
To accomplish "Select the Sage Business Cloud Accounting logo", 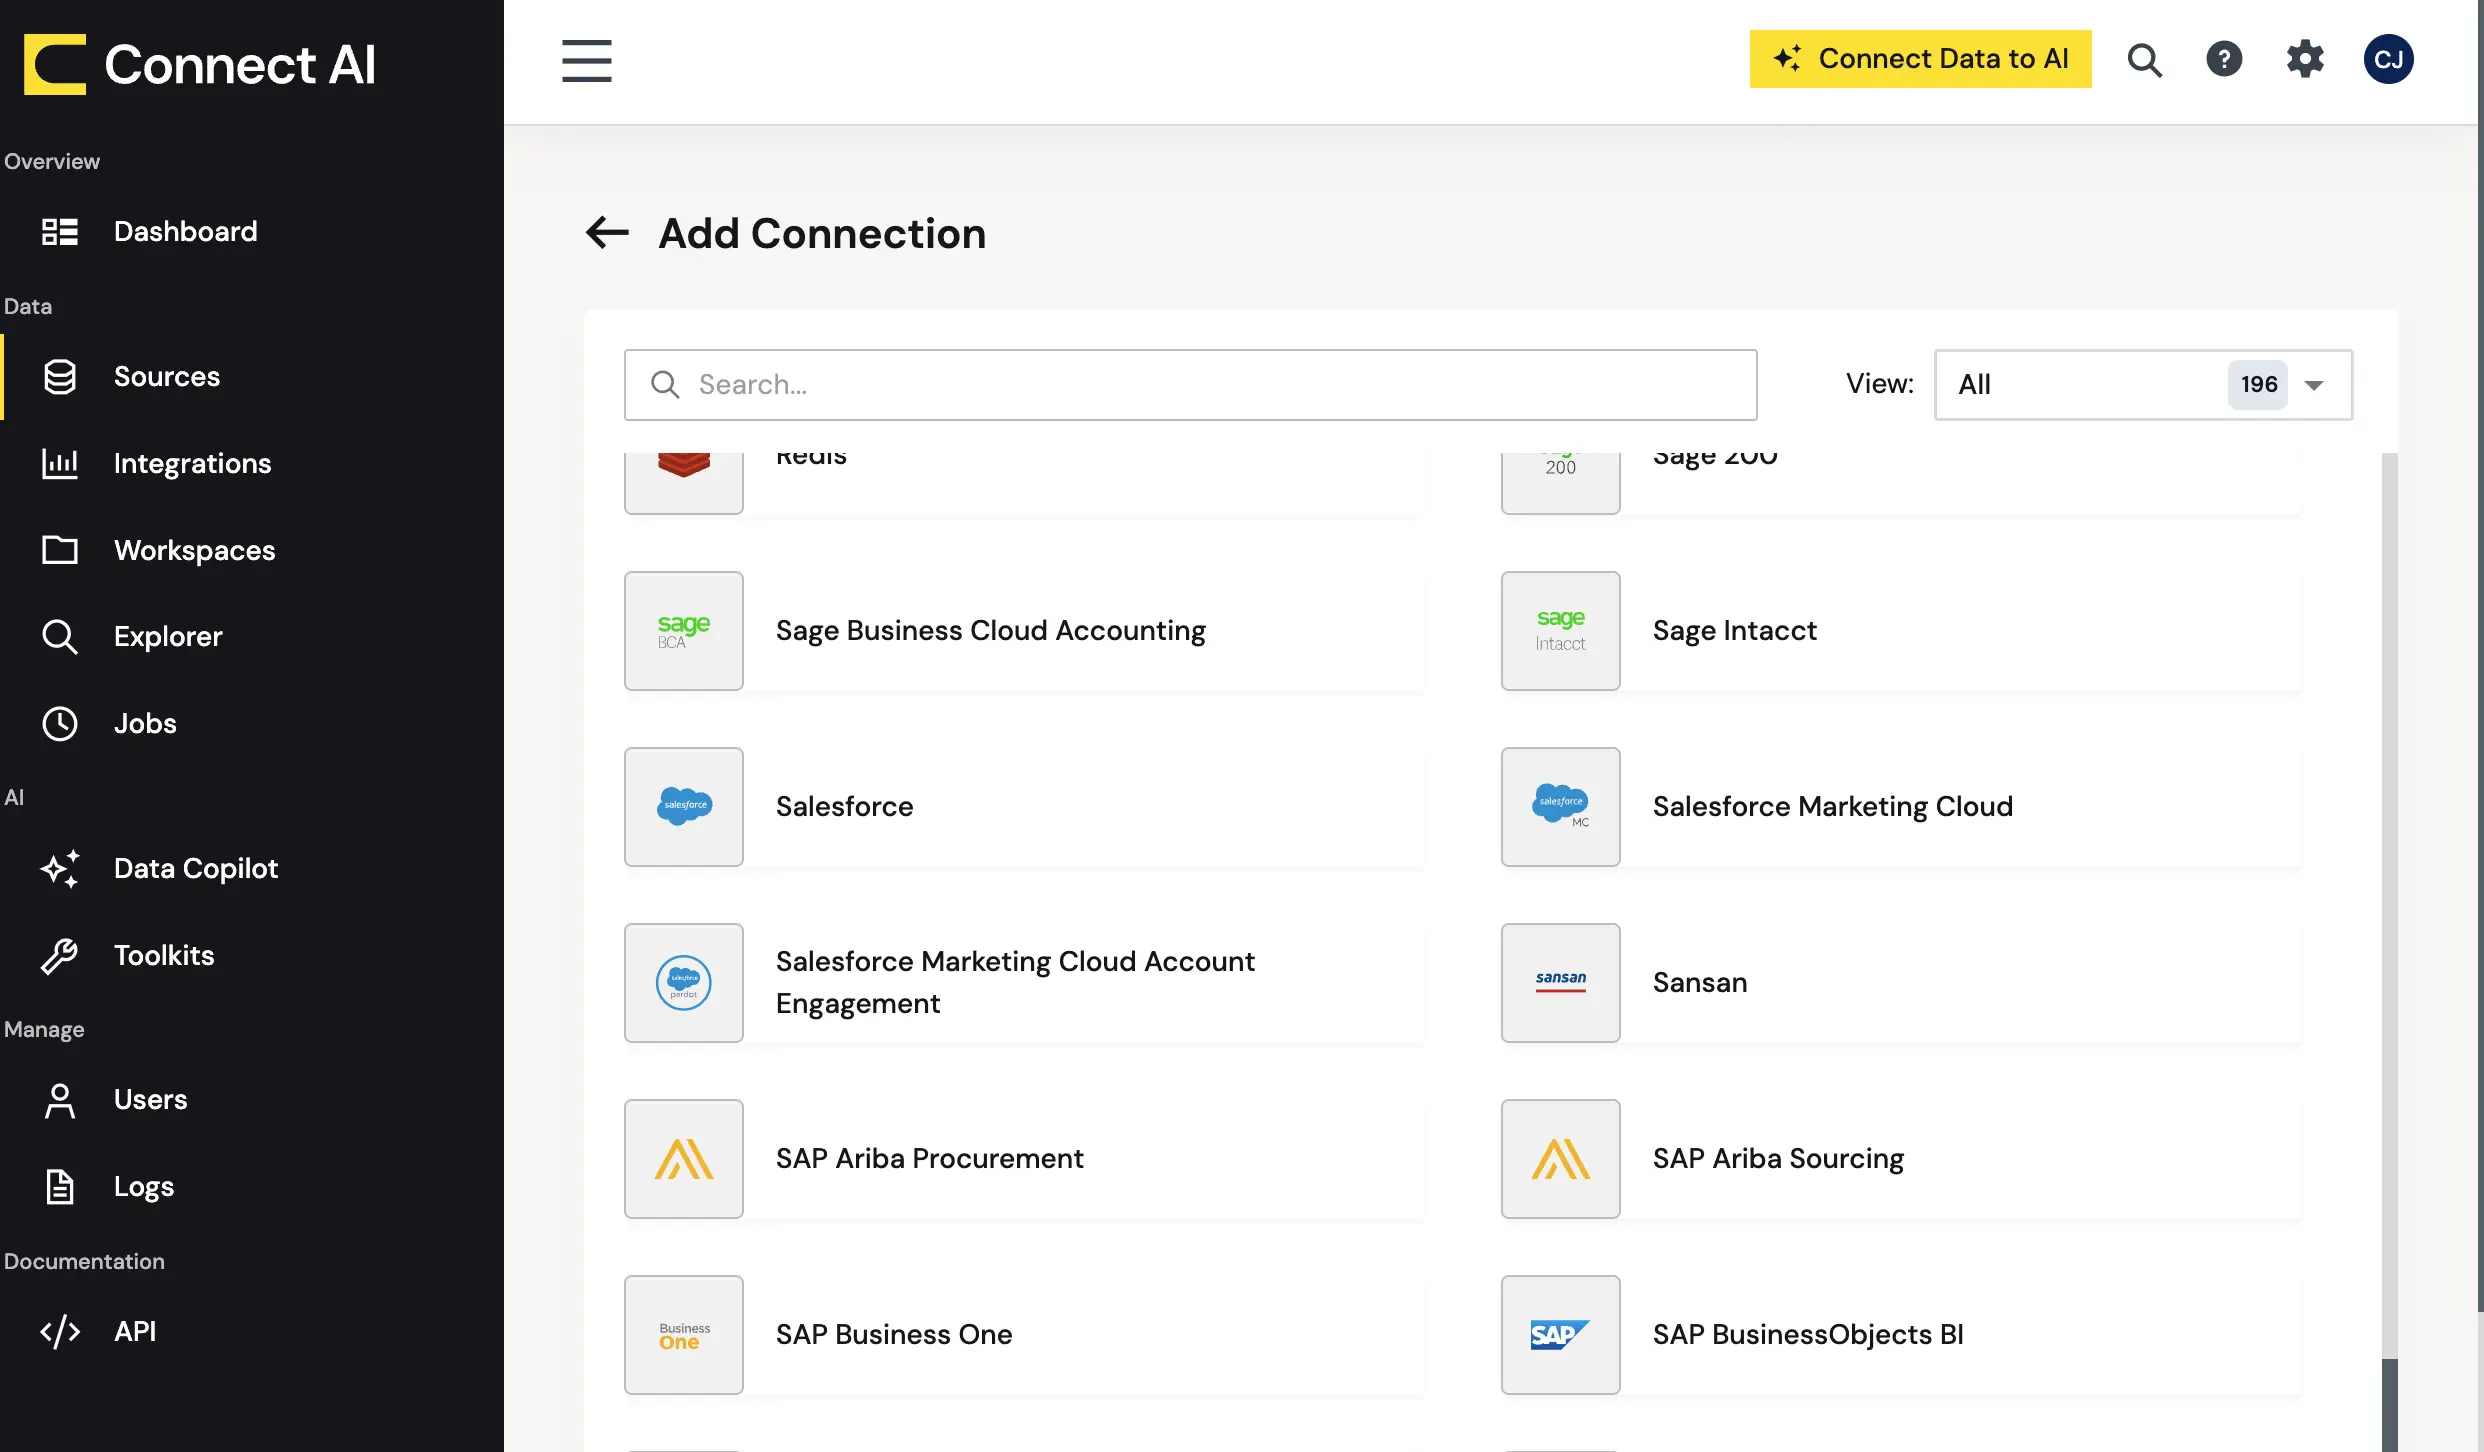I will tap(684, 631).
